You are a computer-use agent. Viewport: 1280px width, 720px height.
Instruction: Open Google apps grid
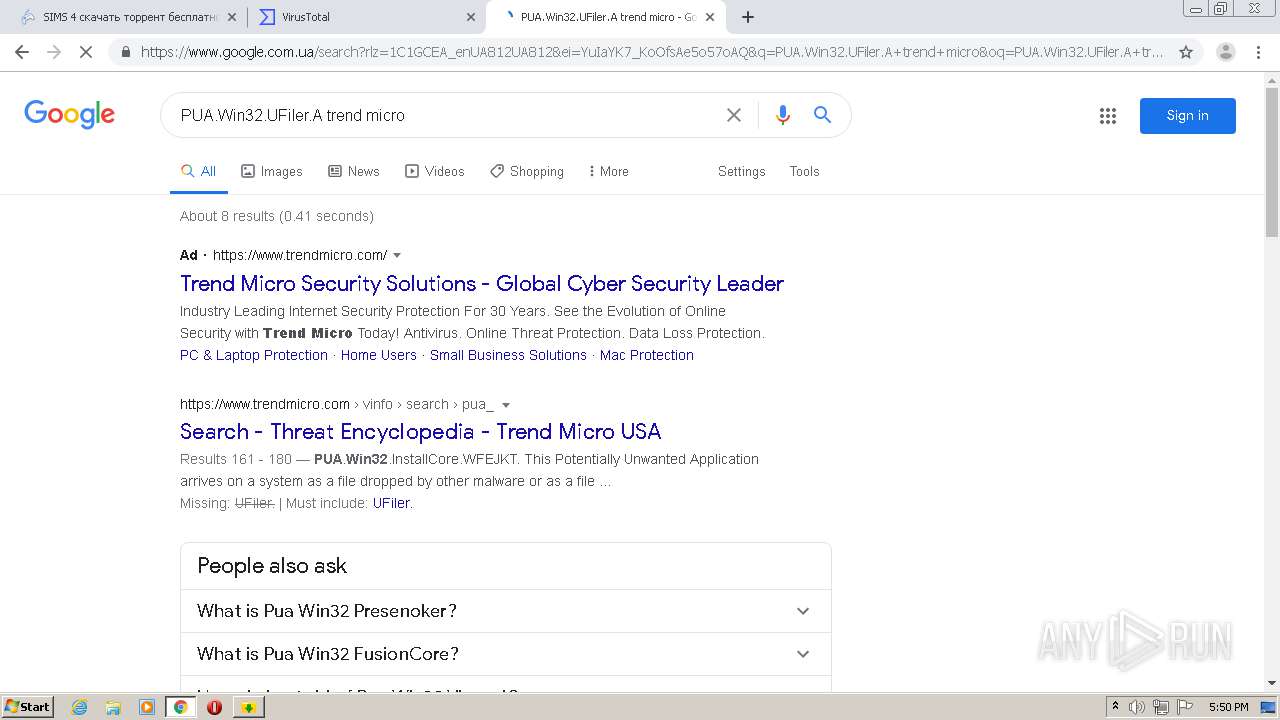point(1108,116)
